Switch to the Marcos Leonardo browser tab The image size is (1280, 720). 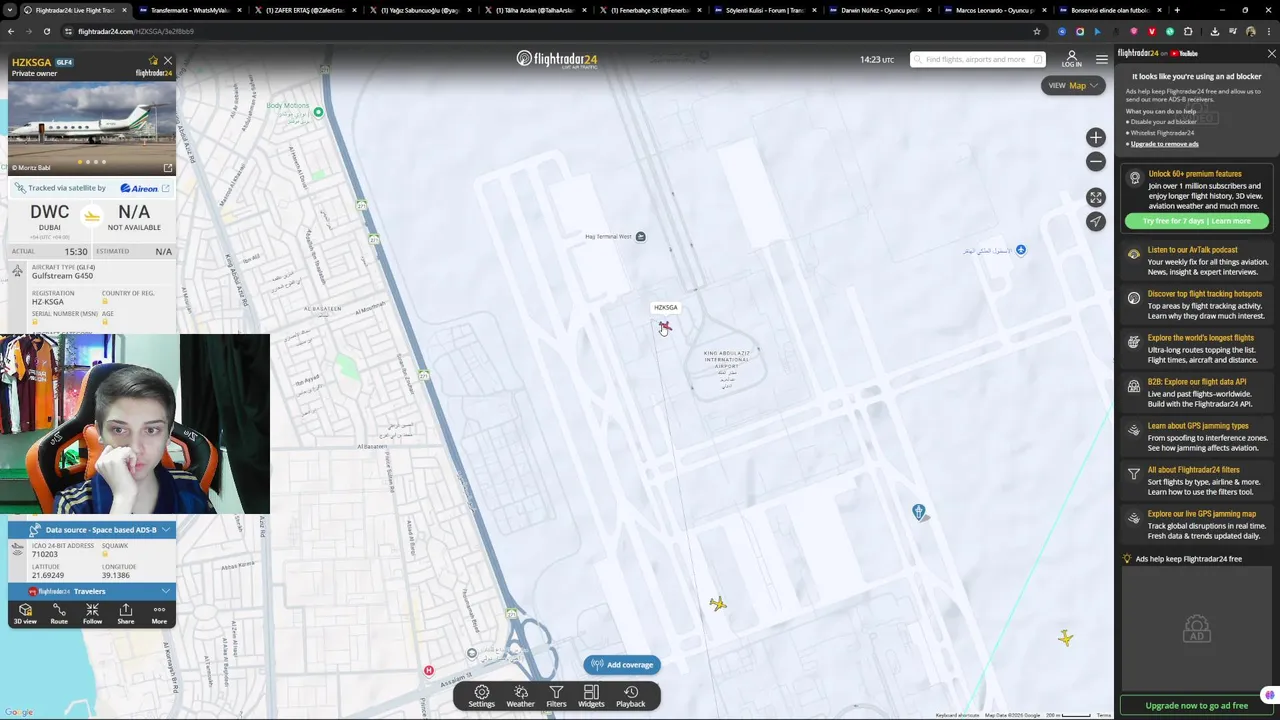click(995, 10)
